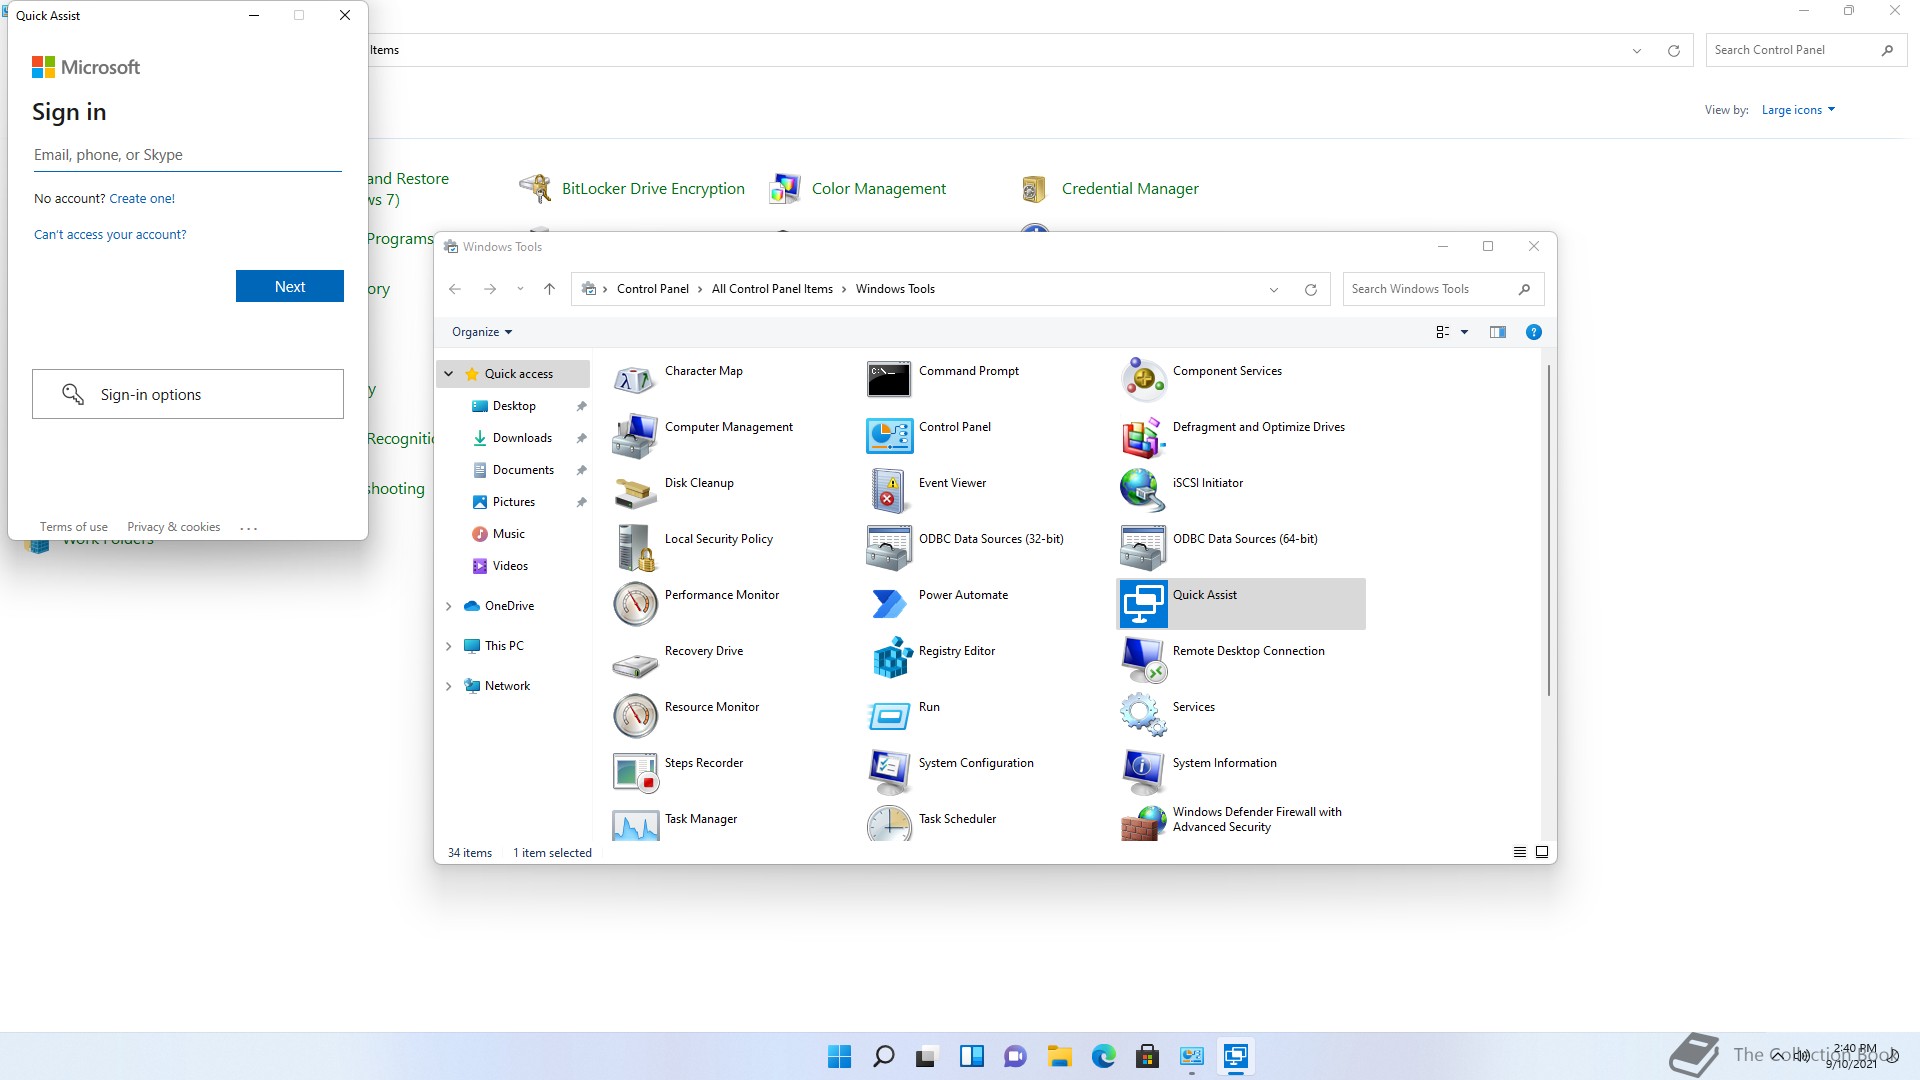Open Character Map tool icon
Image resolution: width=1920 pixels, height=1080 pixels.
coord(635,380)
